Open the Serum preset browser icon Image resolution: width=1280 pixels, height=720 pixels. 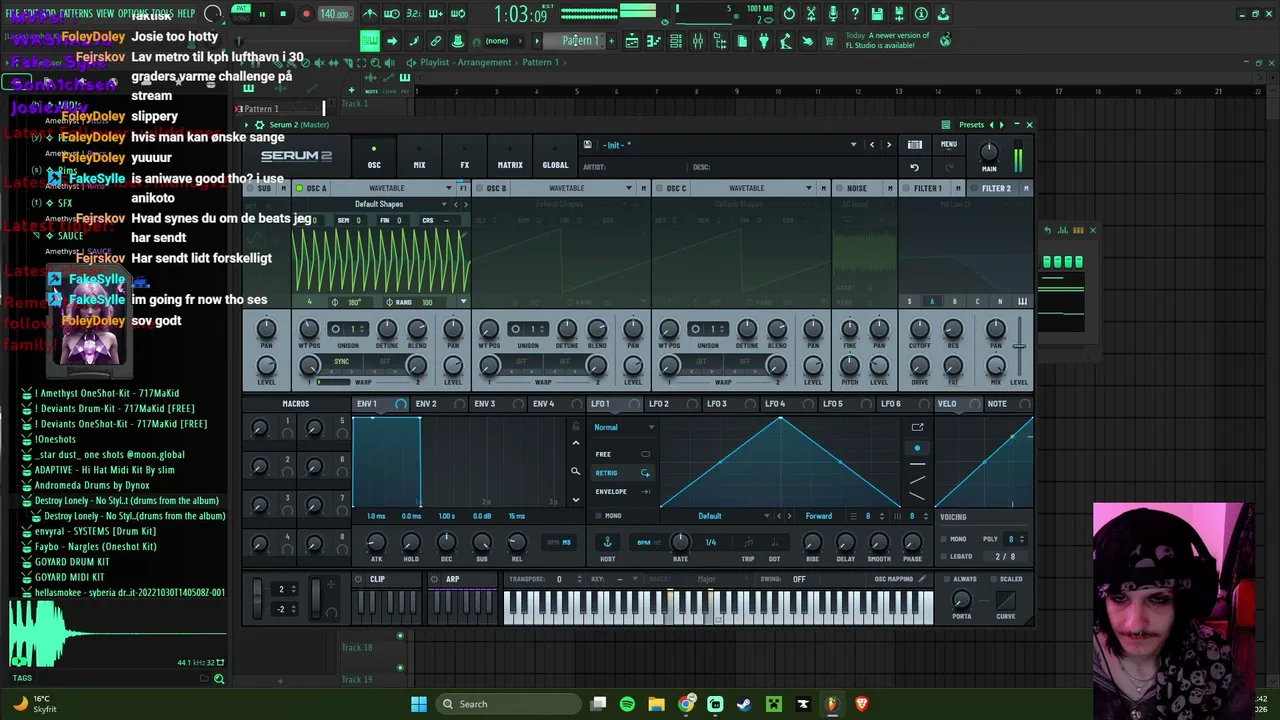click(x=914, y=145)
